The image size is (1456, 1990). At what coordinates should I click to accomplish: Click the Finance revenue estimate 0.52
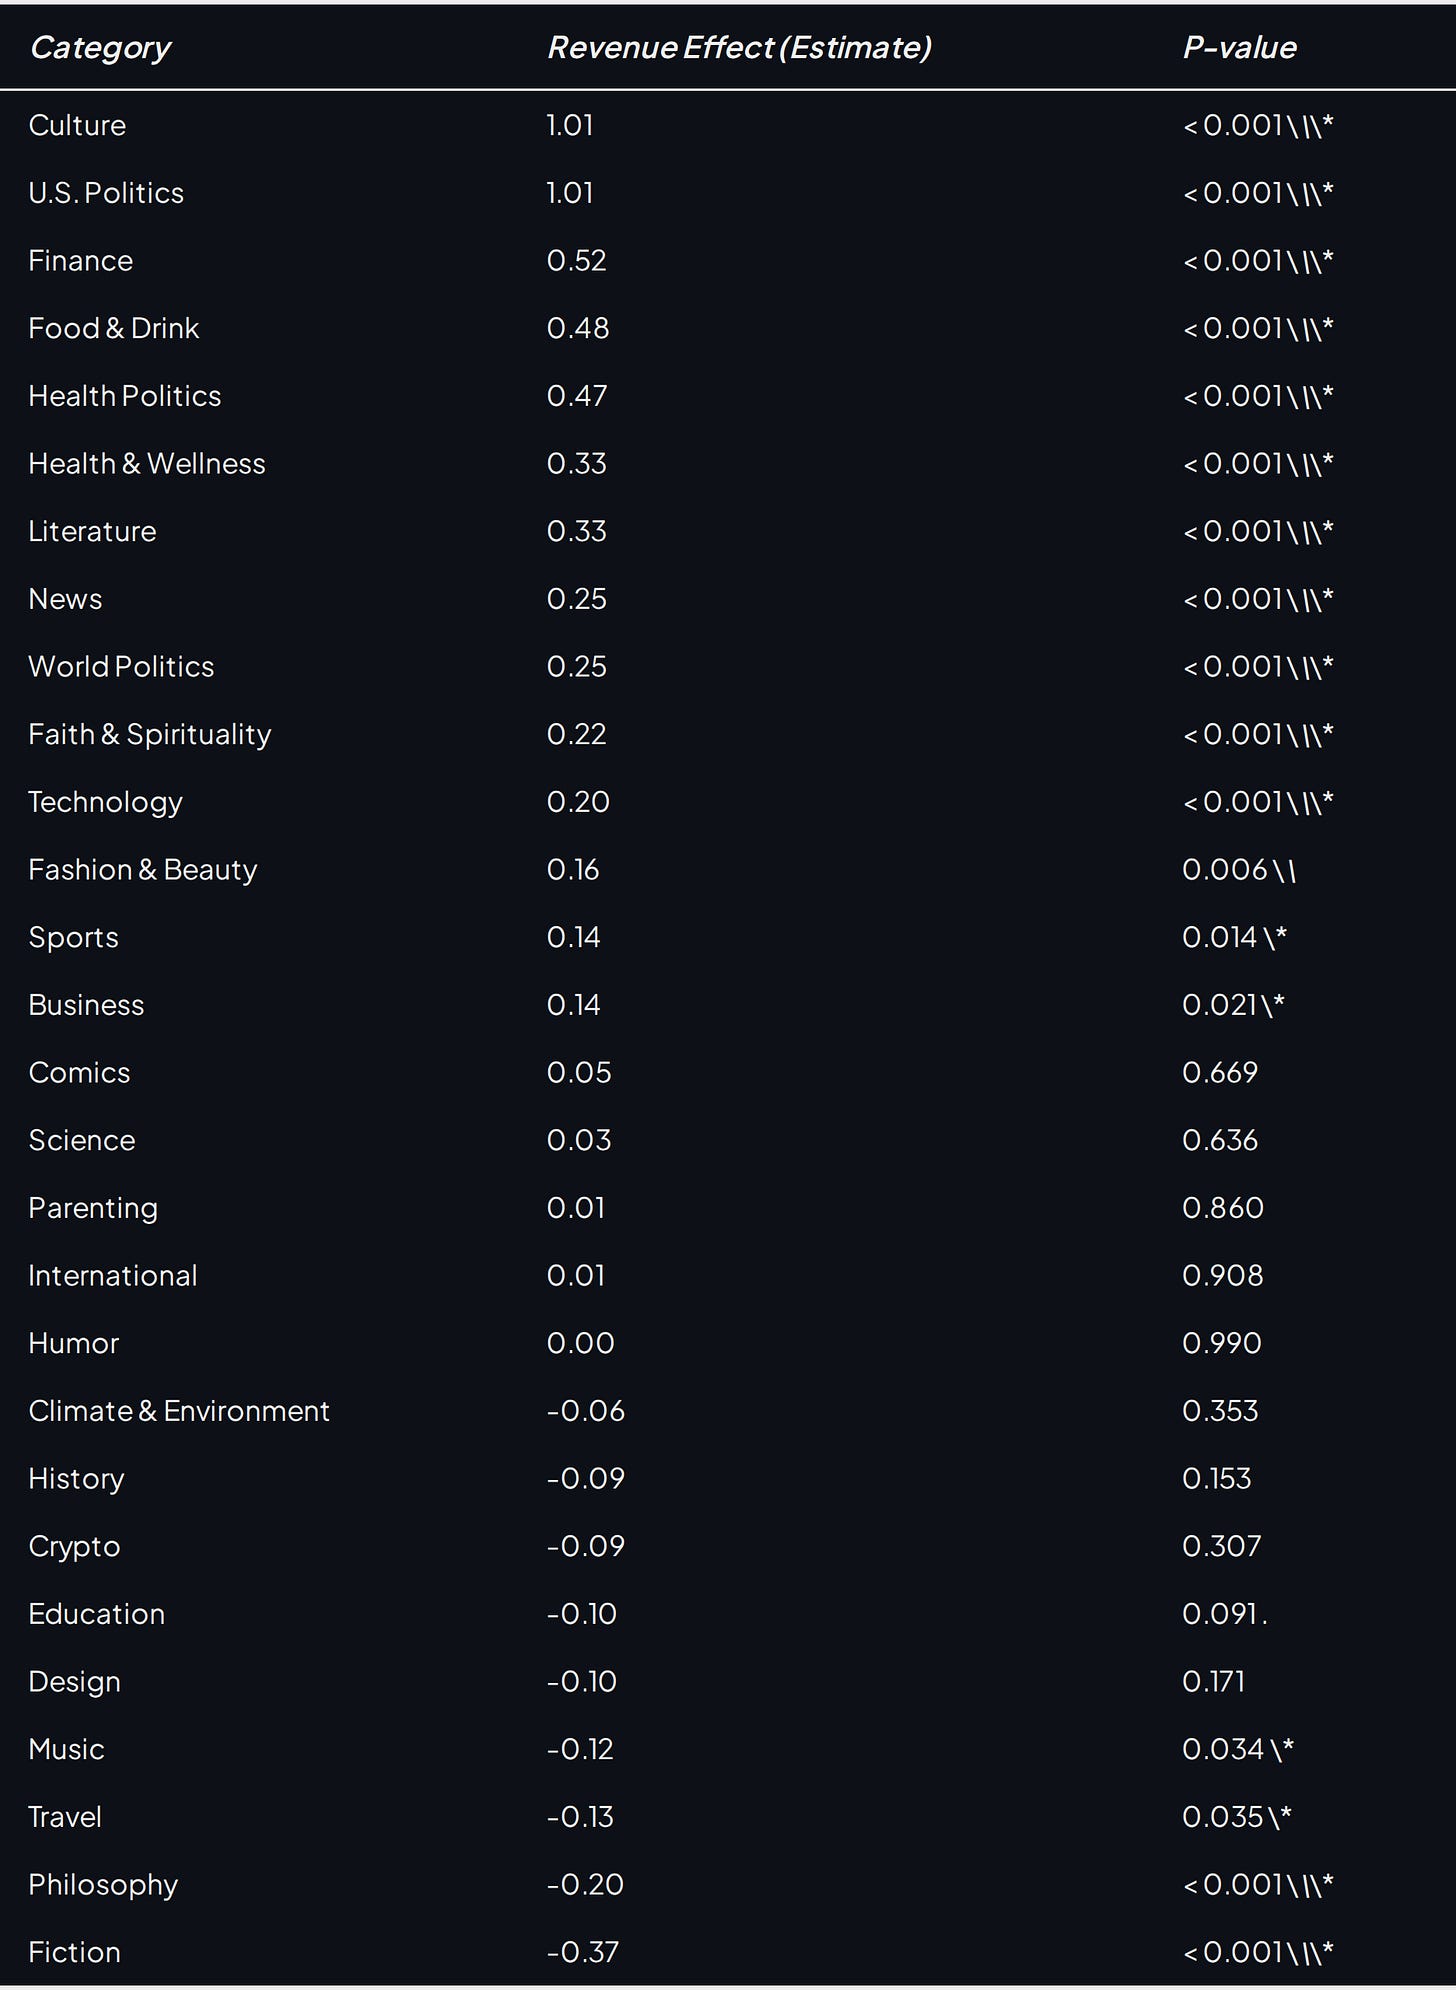point(577,261)
